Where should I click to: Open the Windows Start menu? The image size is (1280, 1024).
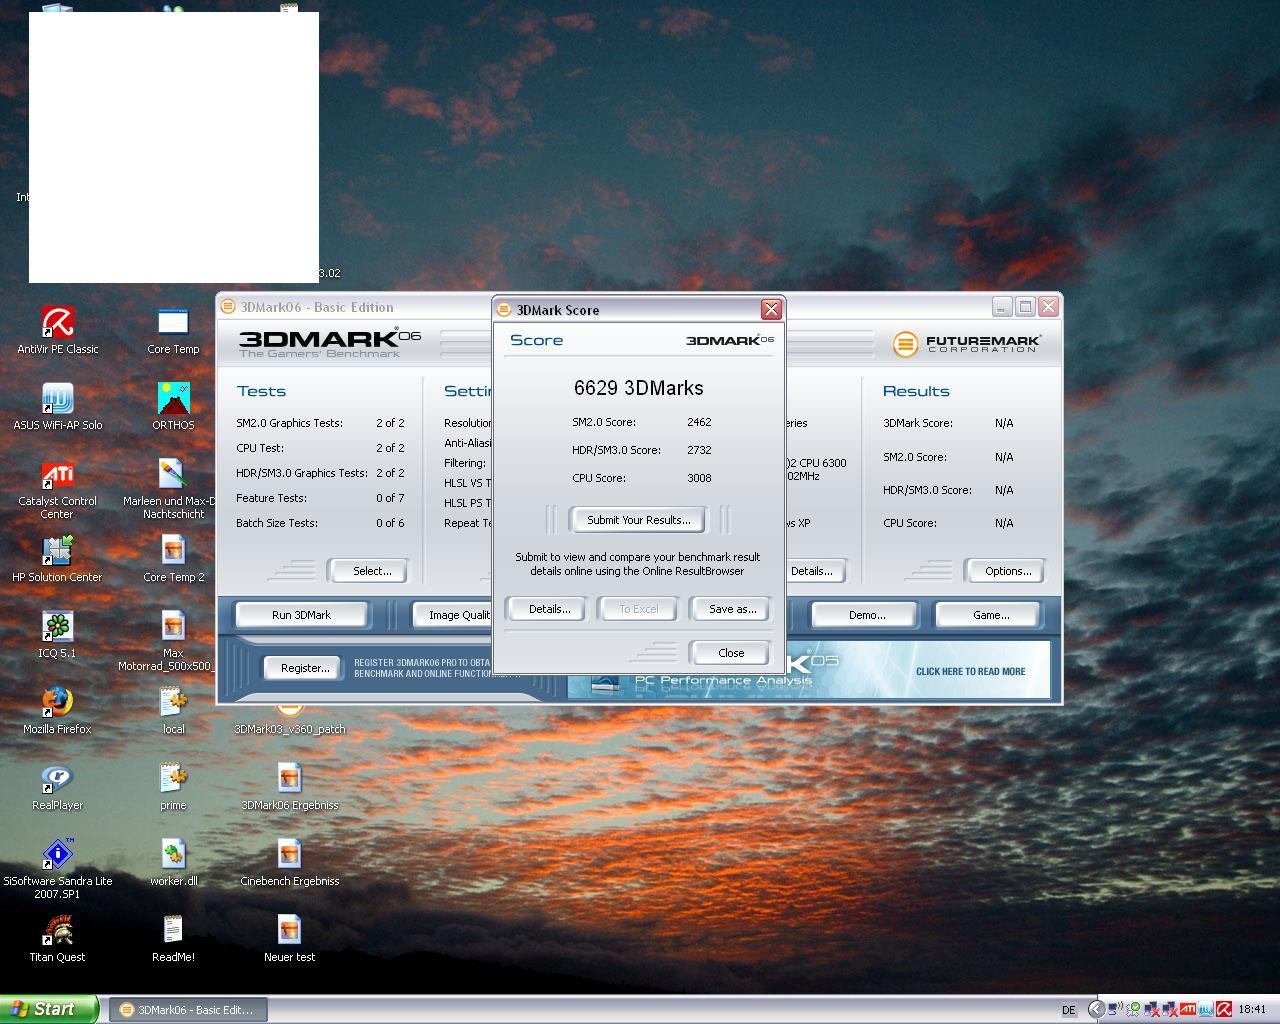pyautogui.click(x=49, y=1009)
